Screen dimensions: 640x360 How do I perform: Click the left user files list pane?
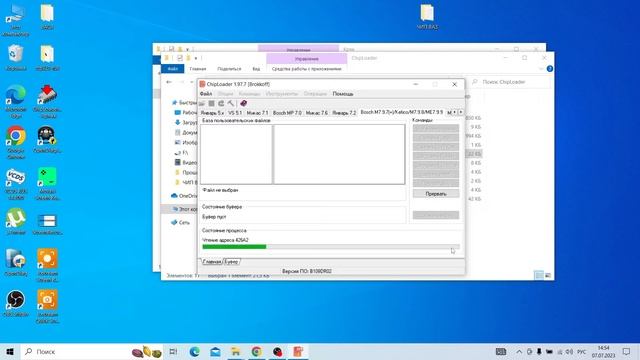[x=236, y=154]
